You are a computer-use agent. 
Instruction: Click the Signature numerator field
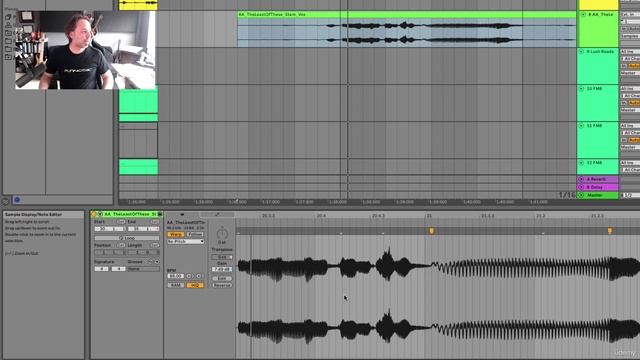[x=101, y=269]
